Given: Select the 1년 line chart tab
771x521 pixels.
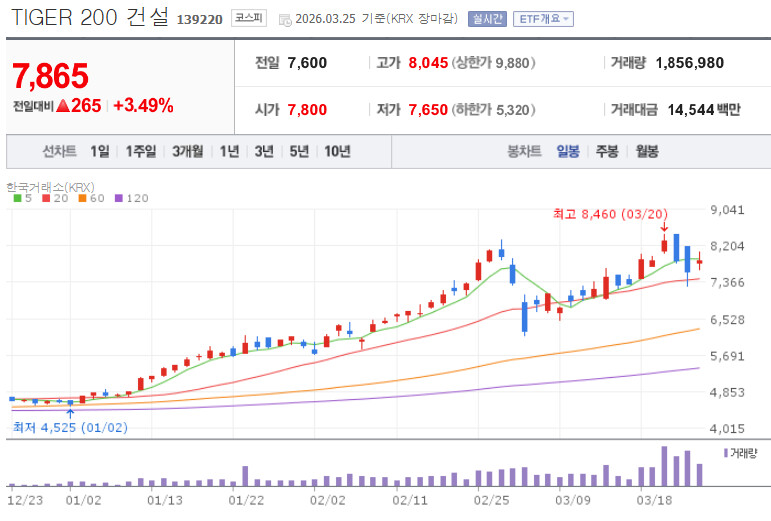Looking at the screenshot, I should point(229,151).
